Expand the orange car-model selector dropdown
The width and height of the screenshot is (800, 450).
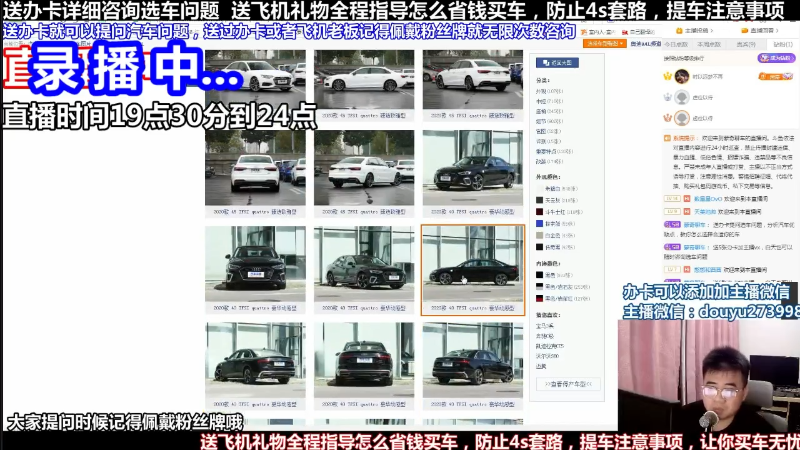tap(604, 44)
